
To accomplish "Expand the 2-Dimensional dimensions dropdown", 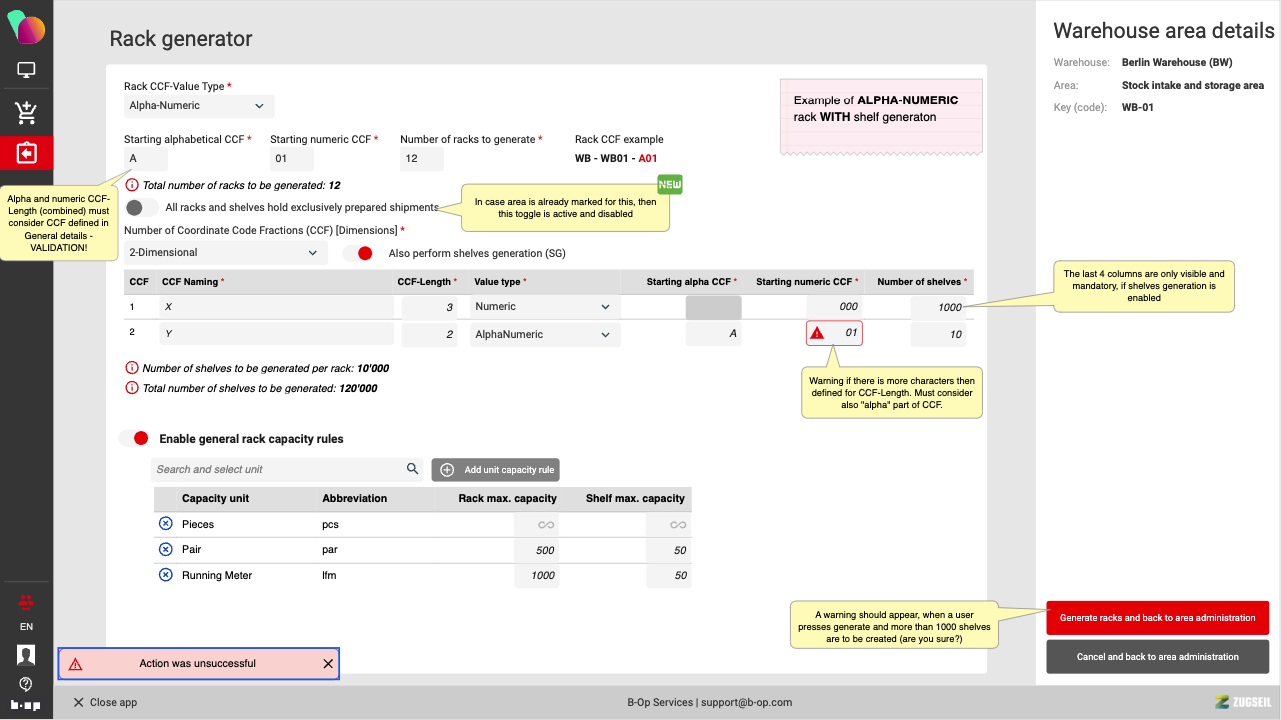I will [225, 253].
